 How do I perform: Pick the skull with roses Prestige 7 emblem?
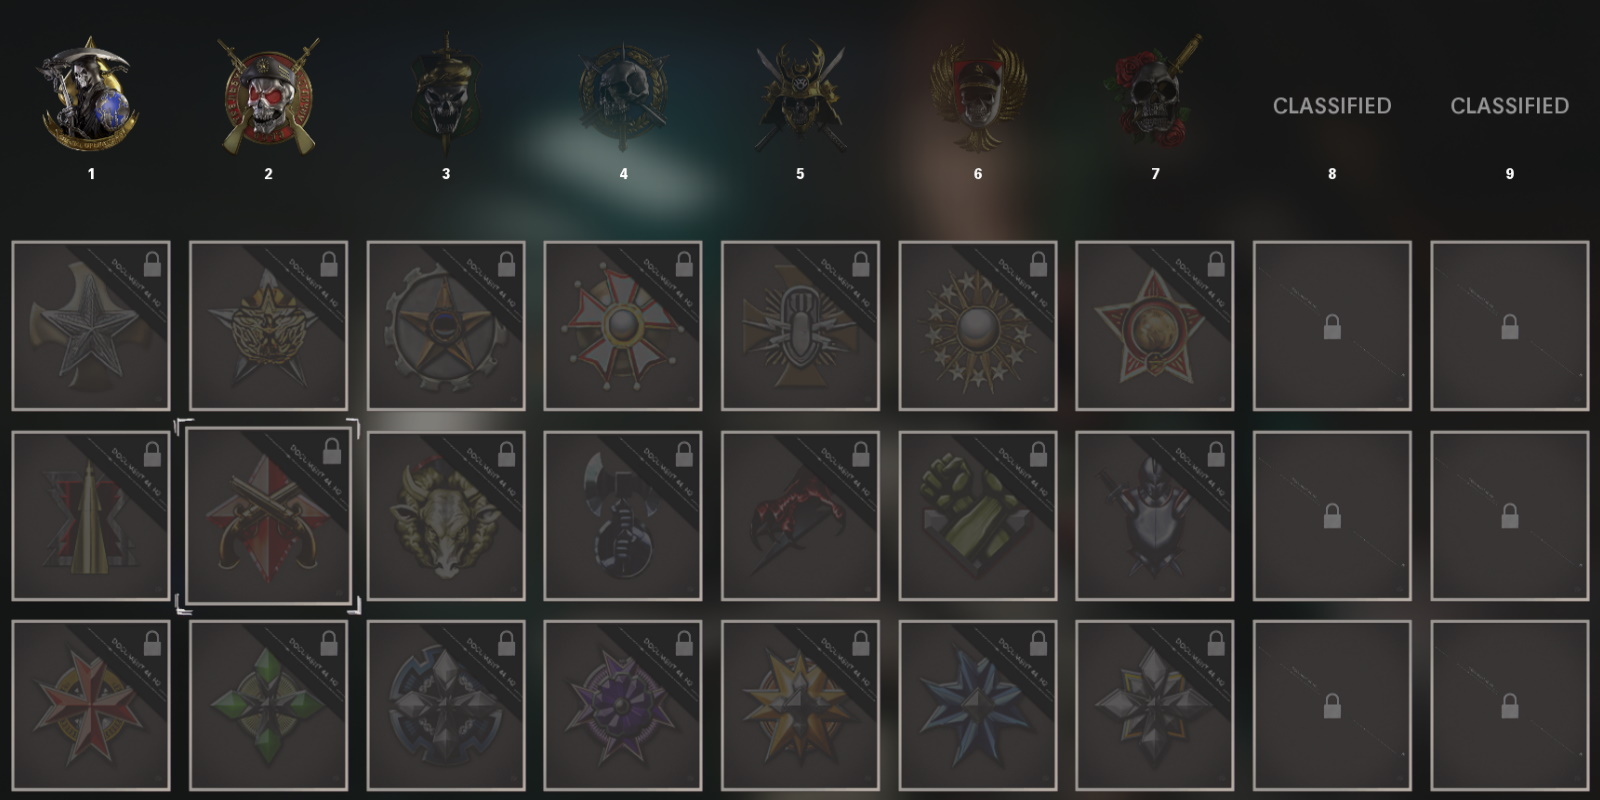1155,92
